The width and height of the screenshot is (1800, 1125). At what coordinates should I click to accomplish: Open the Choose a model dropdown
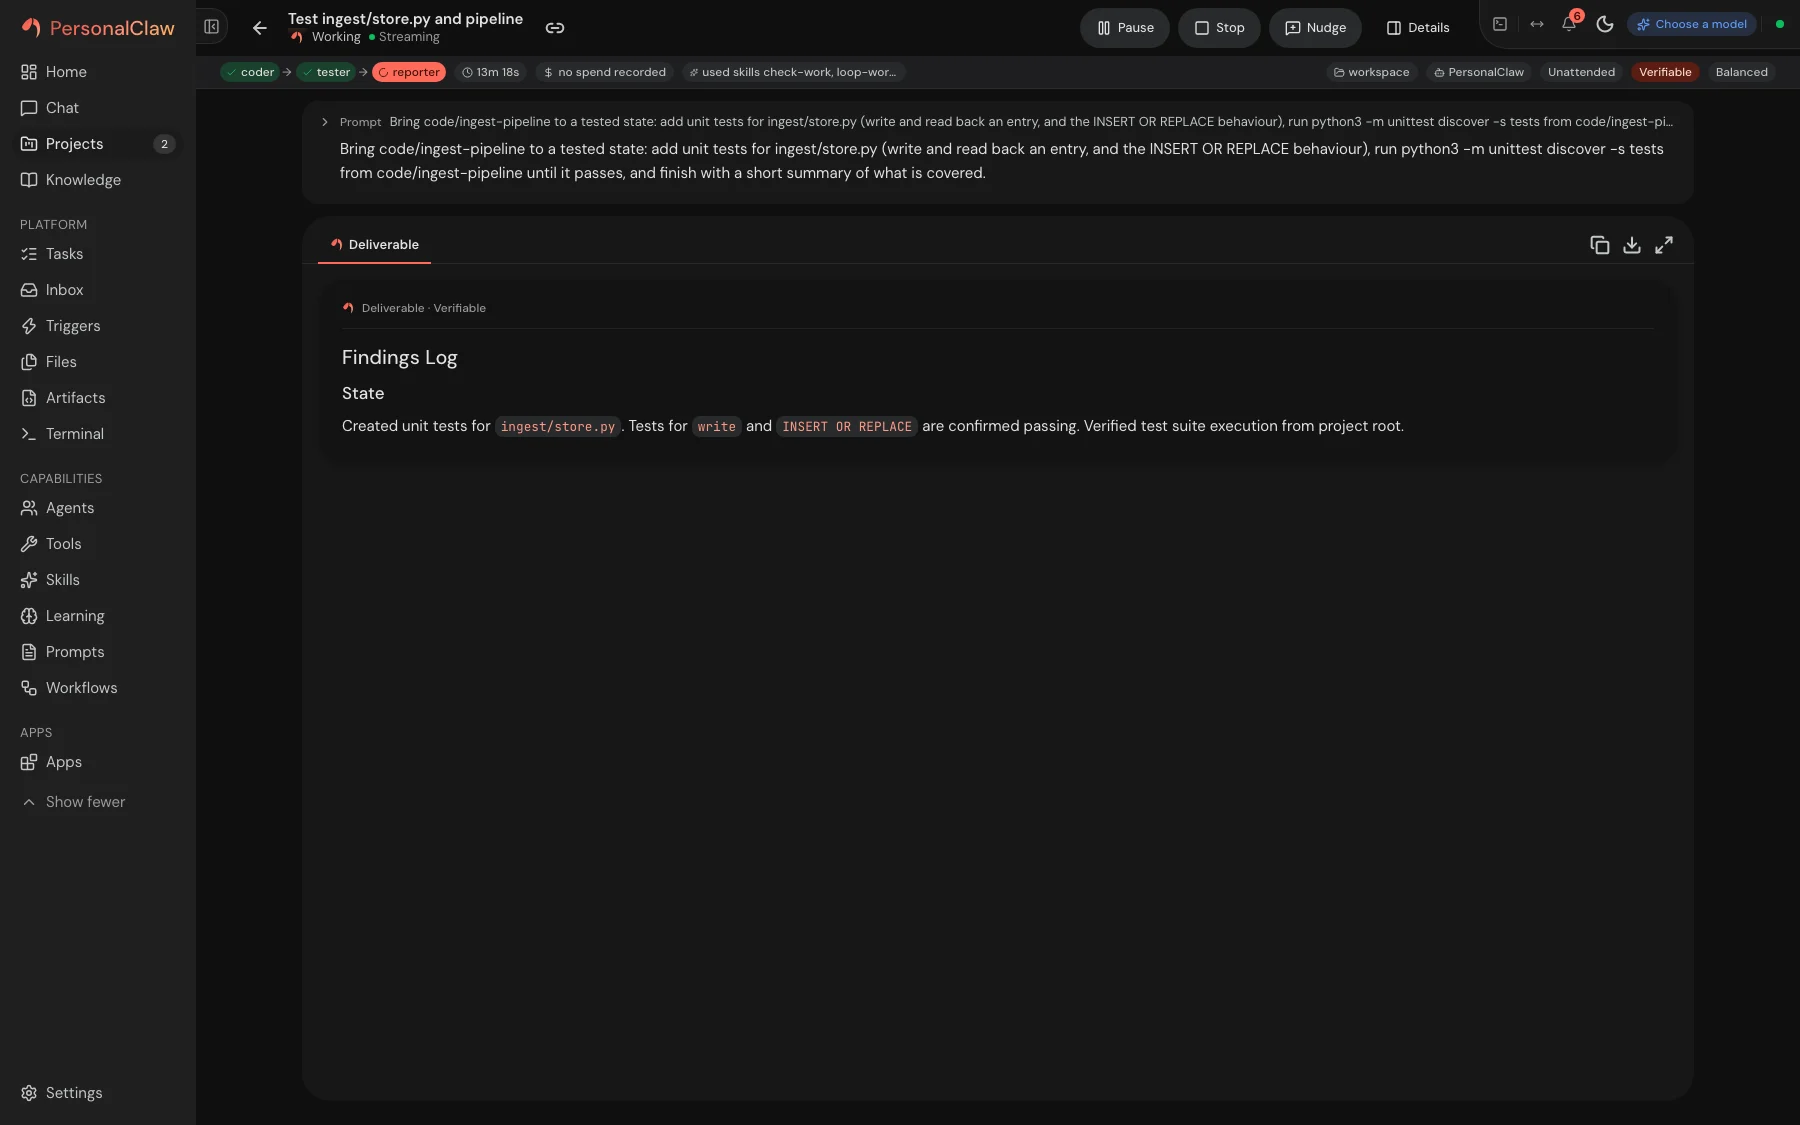pyautogui.click(x=1692, y=24)
